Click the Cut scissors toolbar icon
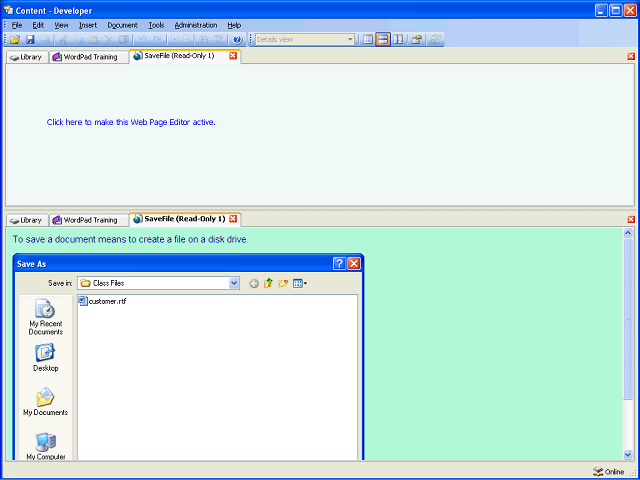640x480 pixels. coord(63,40)
